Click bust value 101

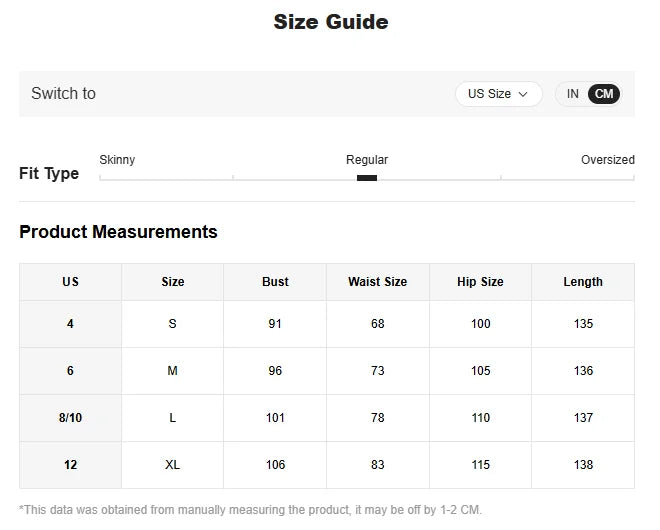(x=275, y=418)
